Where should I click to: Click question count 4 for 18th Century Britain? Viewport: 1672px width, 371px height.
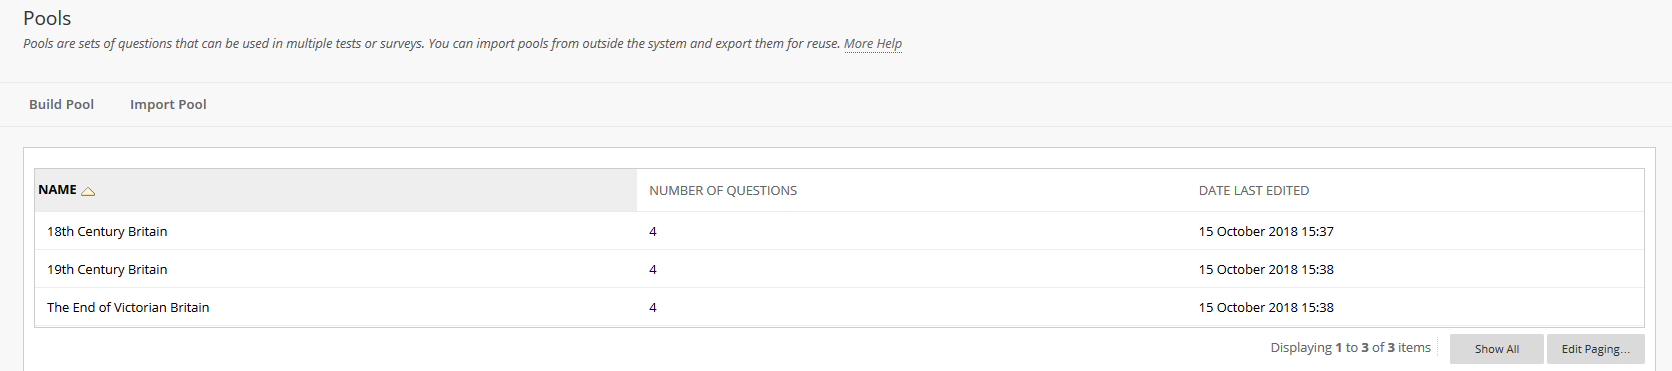pyautogui.click(x=653, y=231)
